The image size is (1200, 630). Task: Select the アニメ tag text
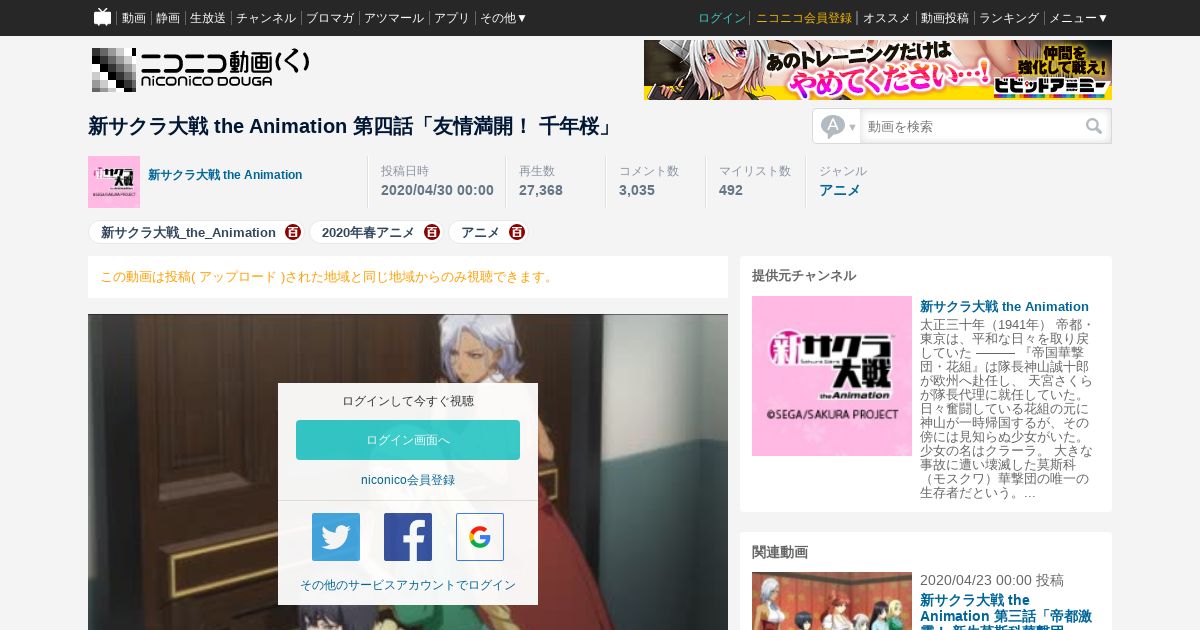pyautogui.click(x=480, y=232)
